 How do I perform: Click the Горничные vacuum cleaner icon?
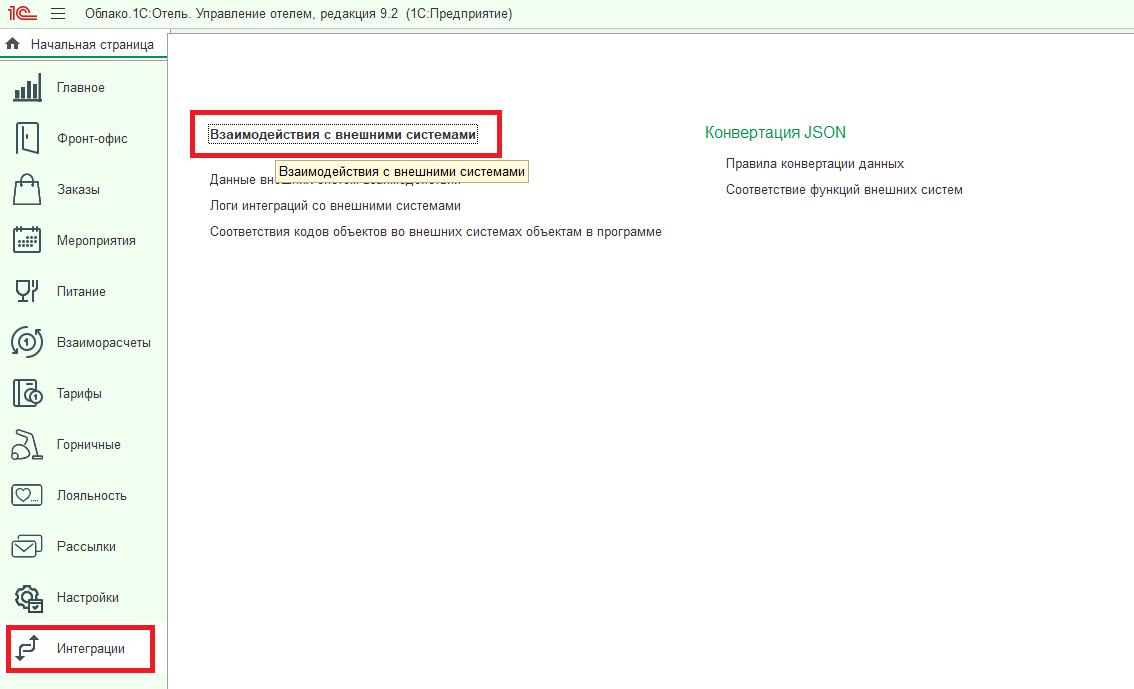tap(27, 445)
